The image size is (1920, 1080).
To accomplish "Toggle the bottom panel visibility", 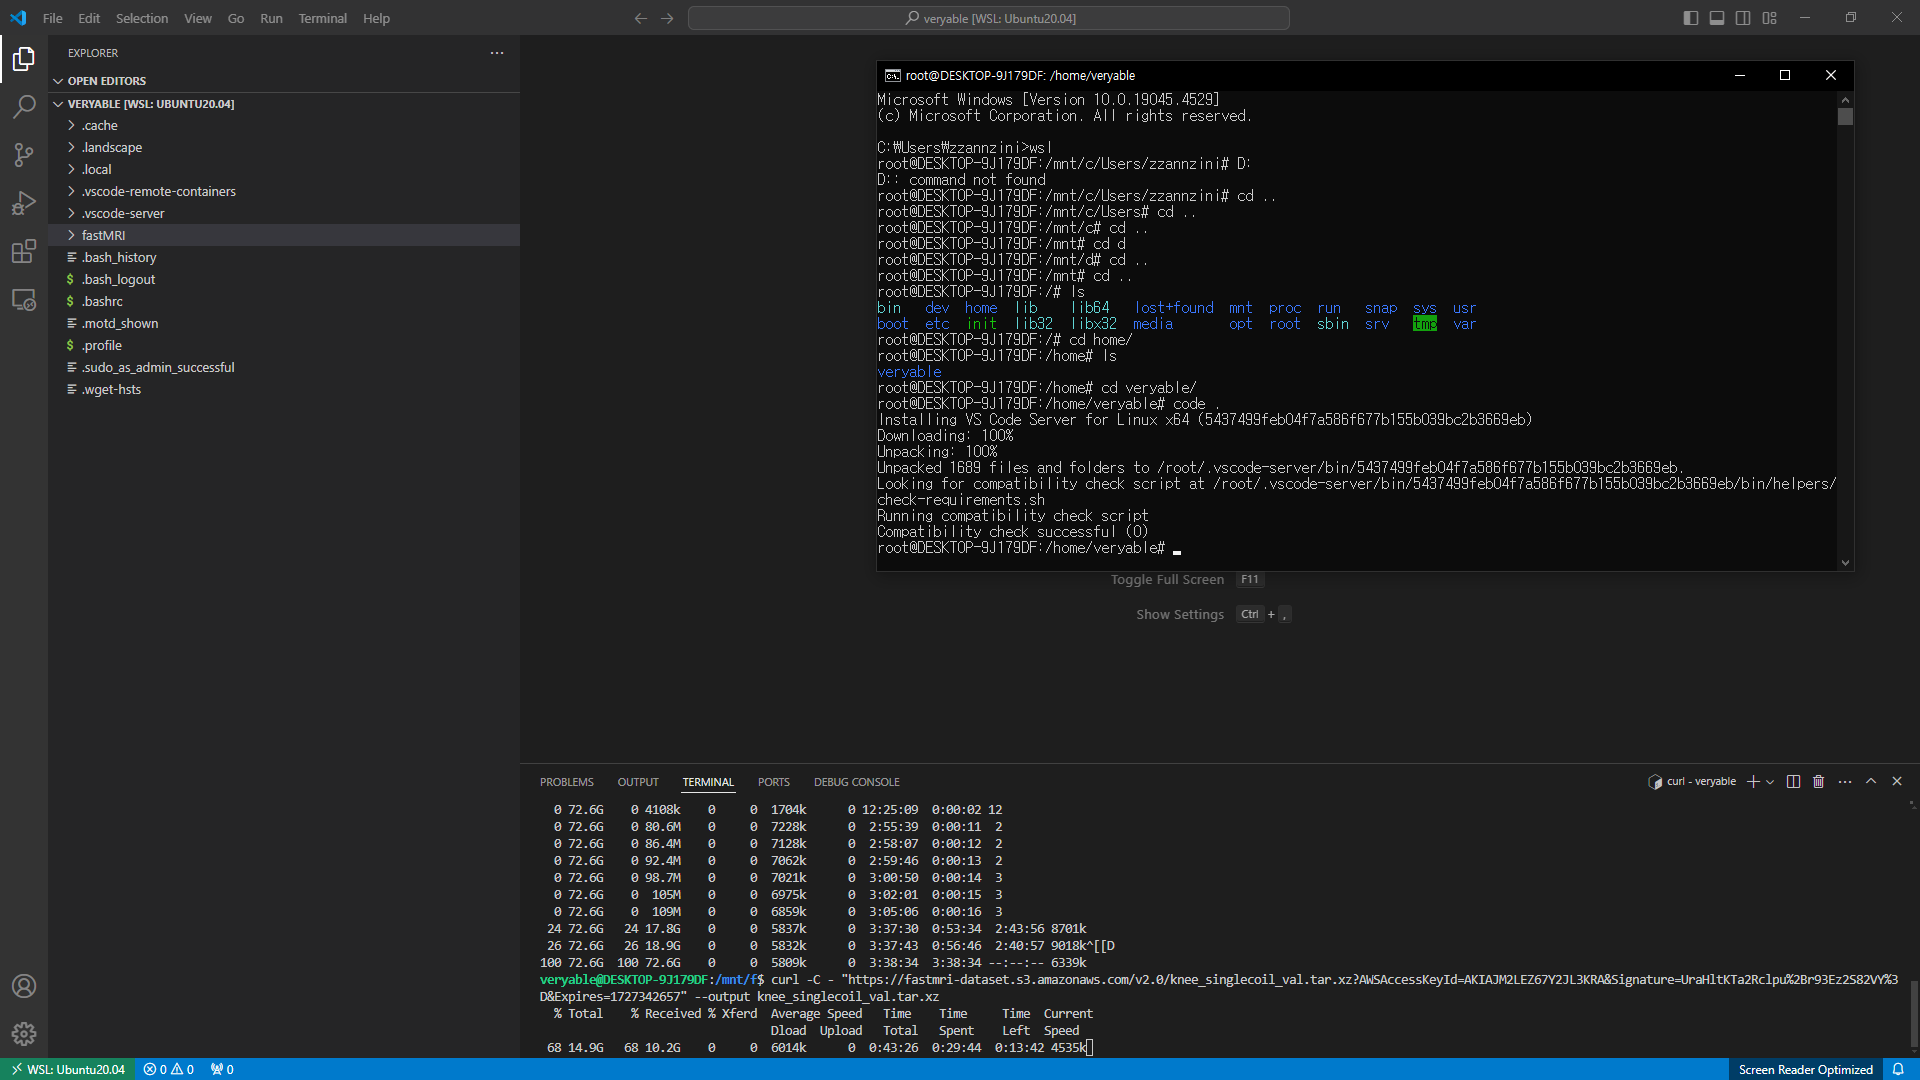I will (x=1716, y=17).
